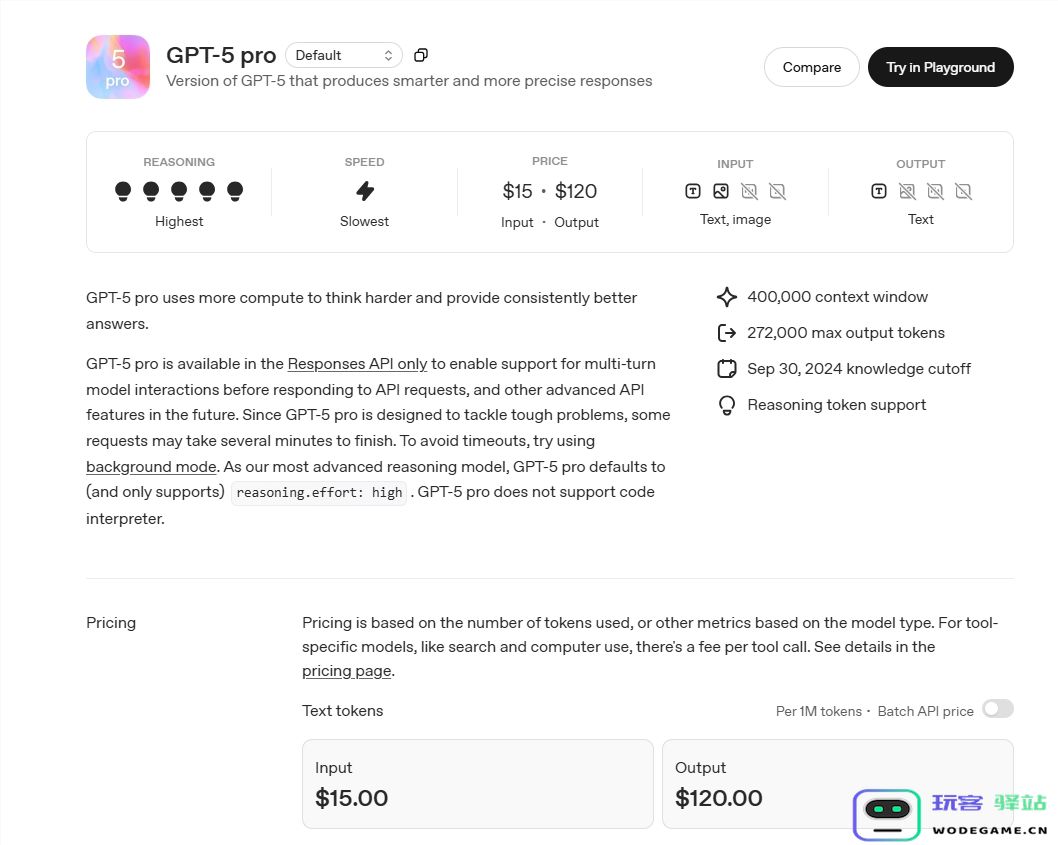Click the text output icon

(x=879, y=191)
